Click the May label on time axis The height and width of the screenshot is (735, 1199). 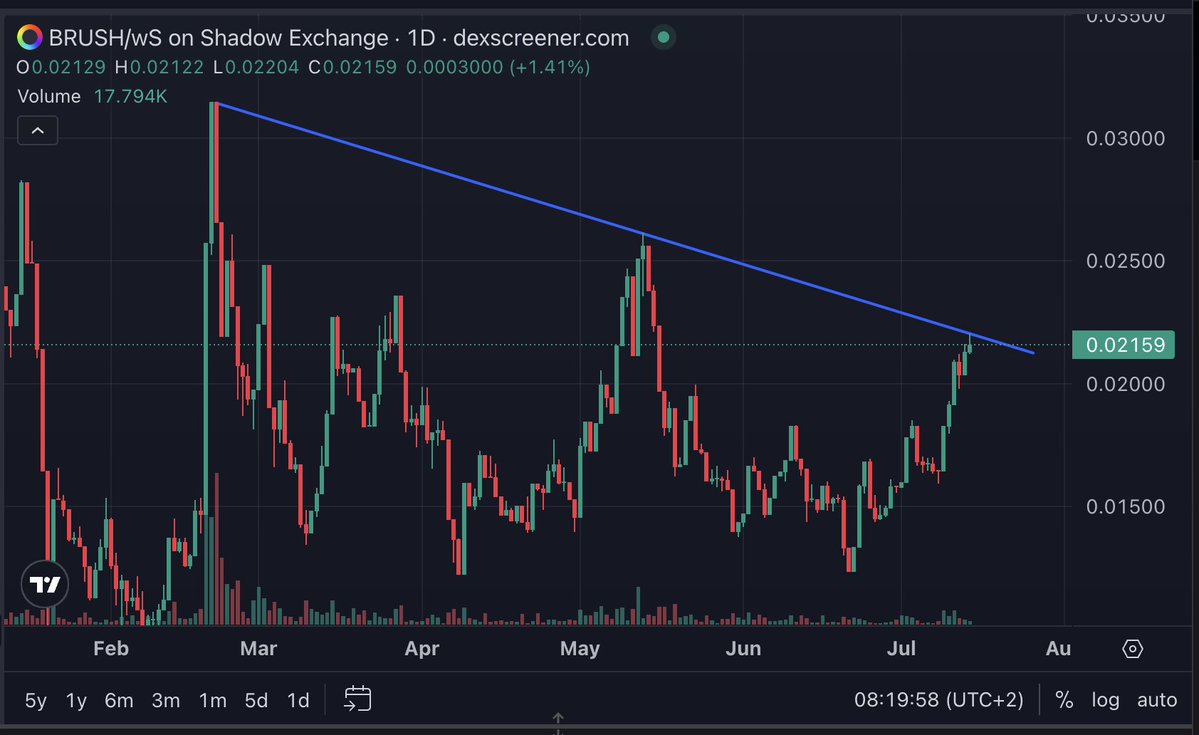pyautogui.click(x=580, y=649)
